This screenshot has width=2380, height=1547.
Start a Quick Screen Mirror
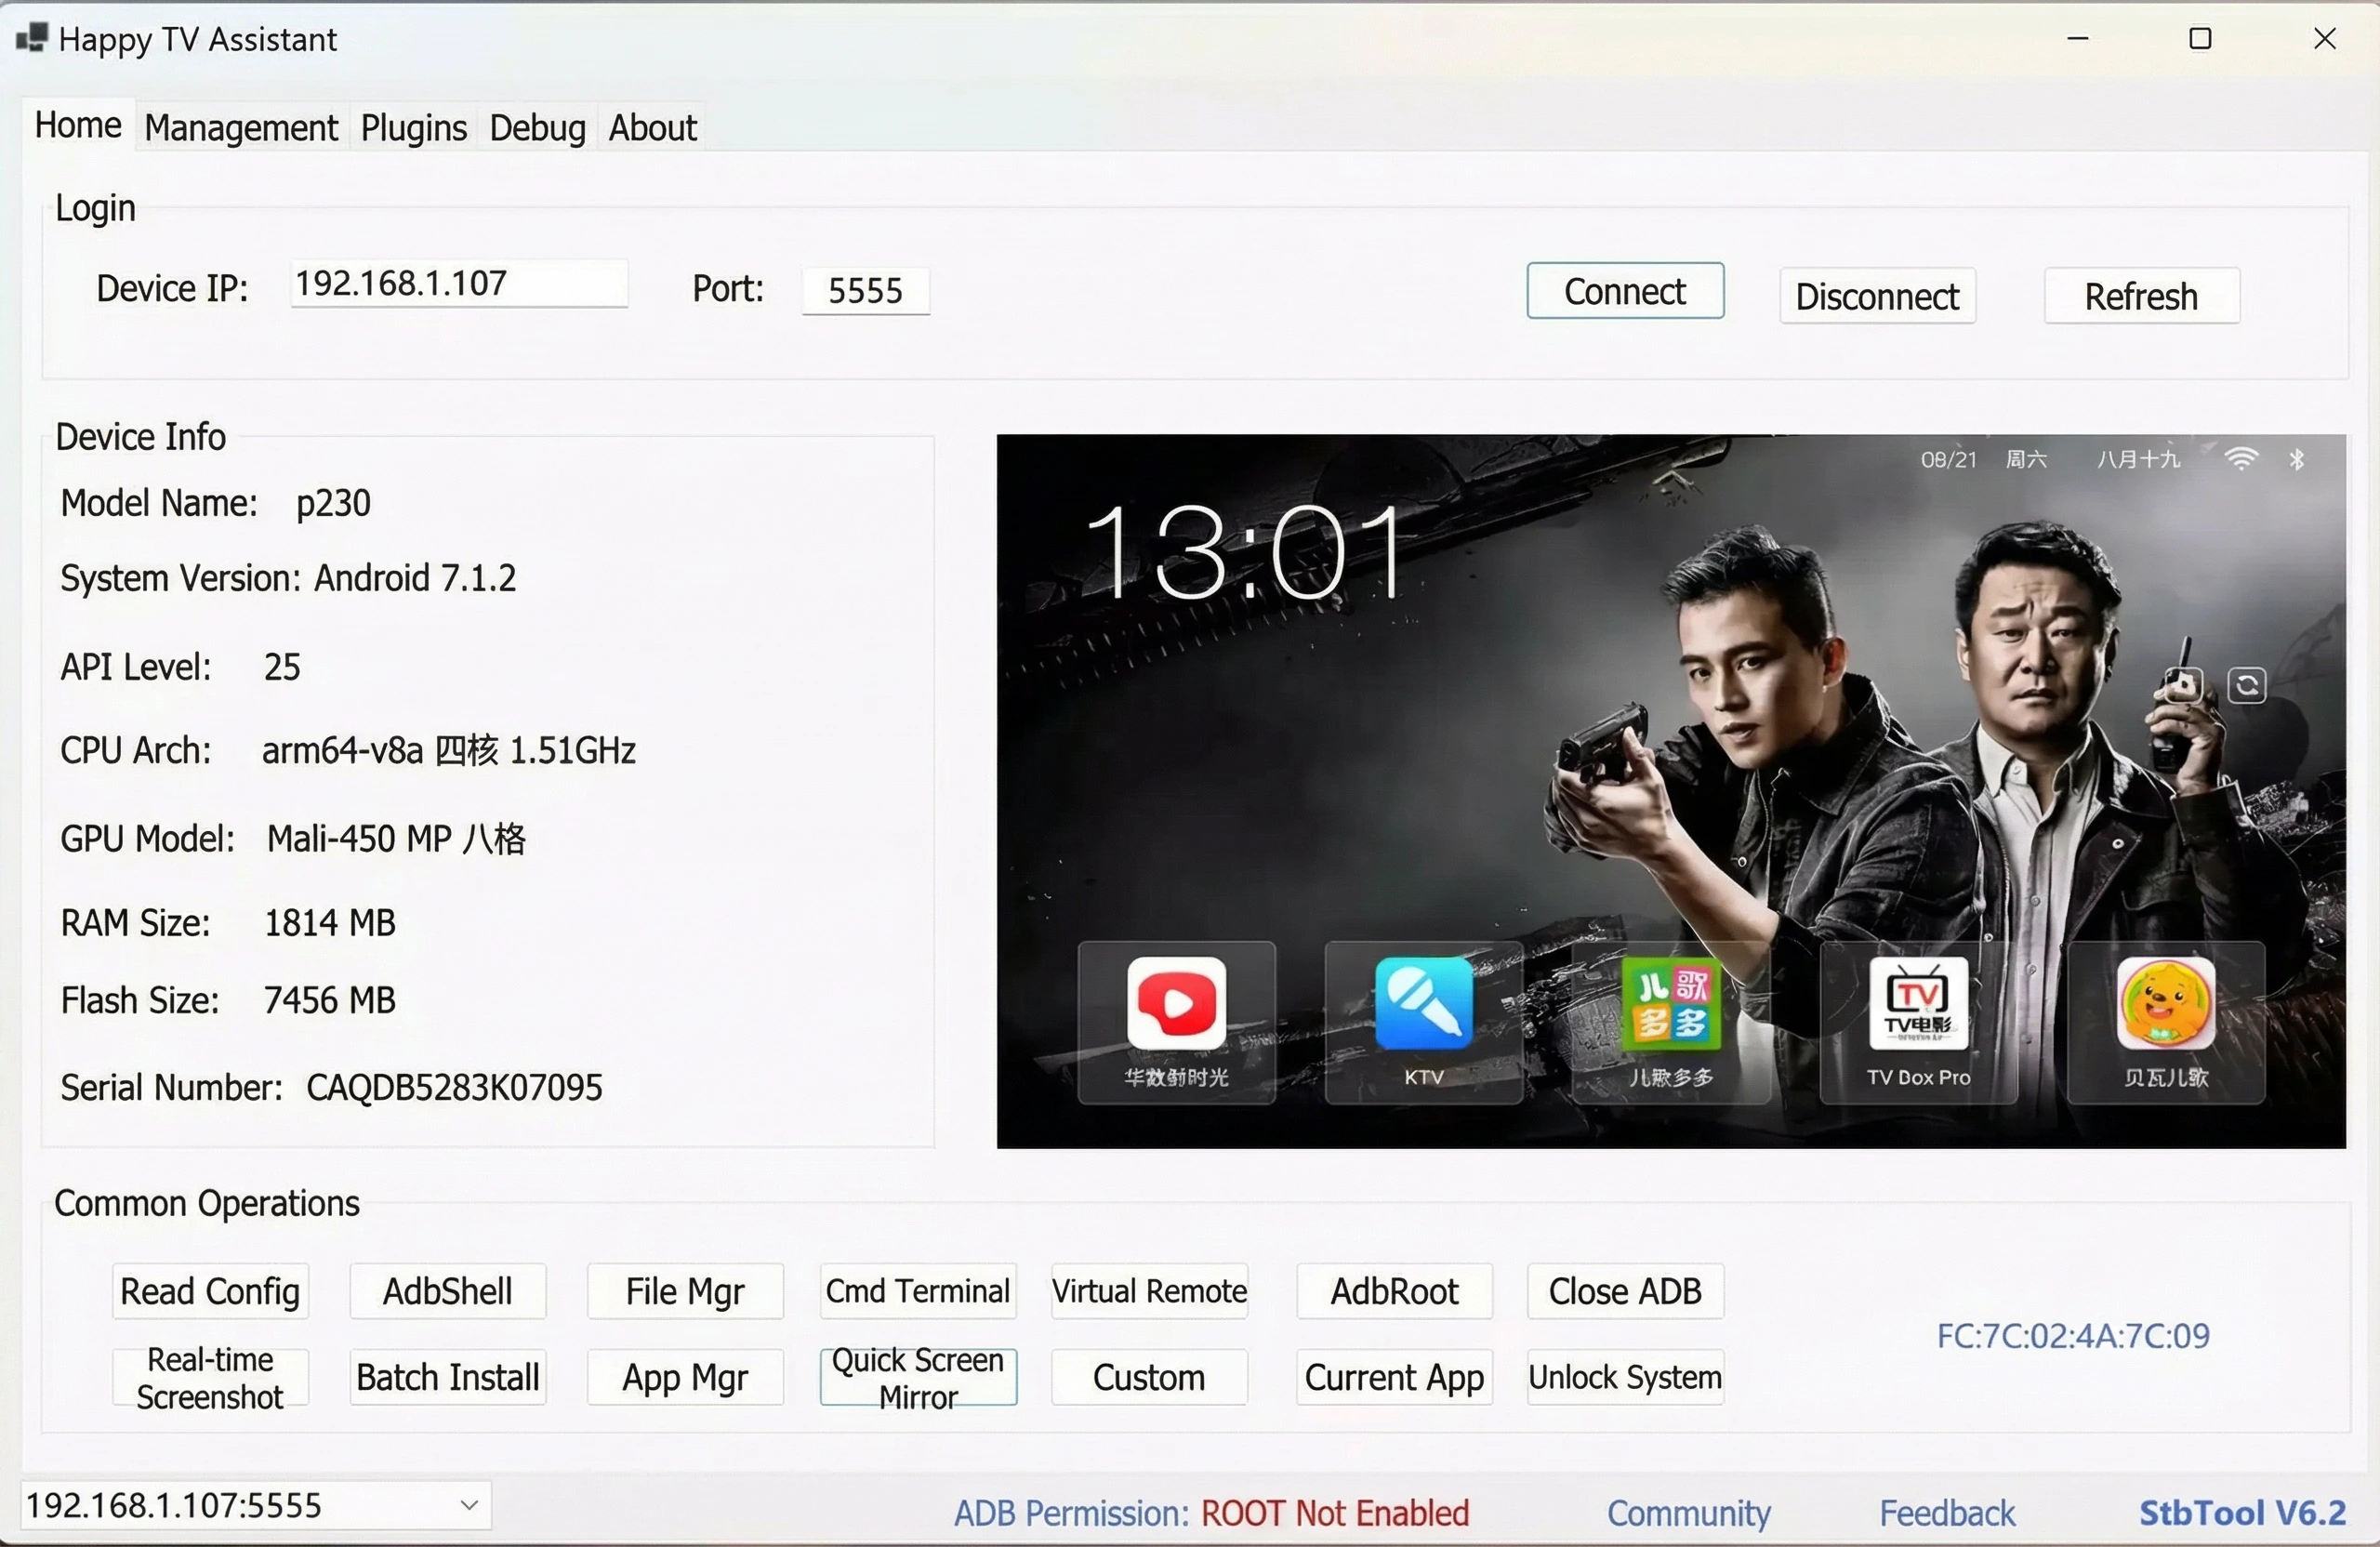917,1377
